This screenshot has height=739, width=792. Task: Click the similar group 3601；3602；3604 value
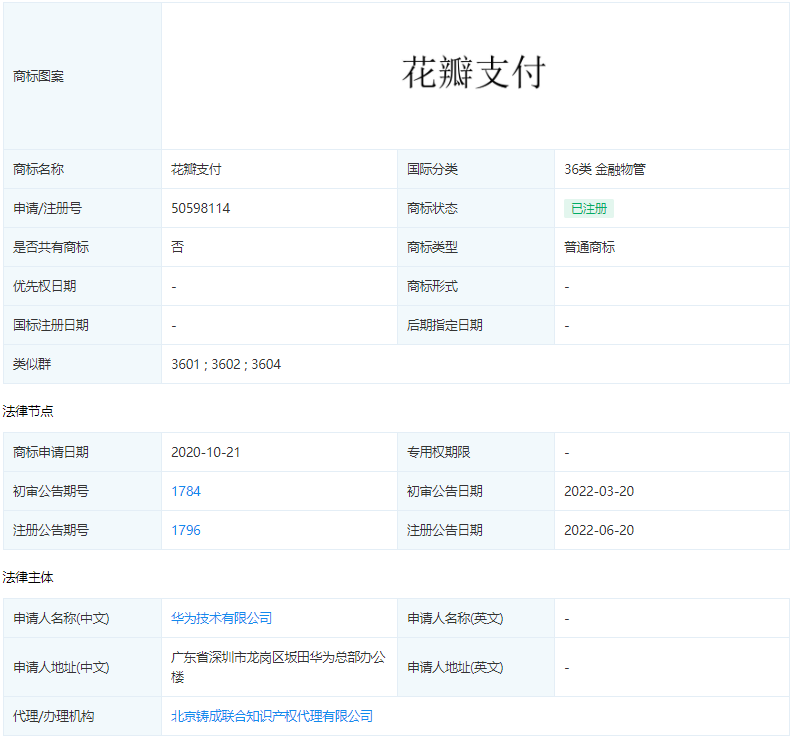226,364
